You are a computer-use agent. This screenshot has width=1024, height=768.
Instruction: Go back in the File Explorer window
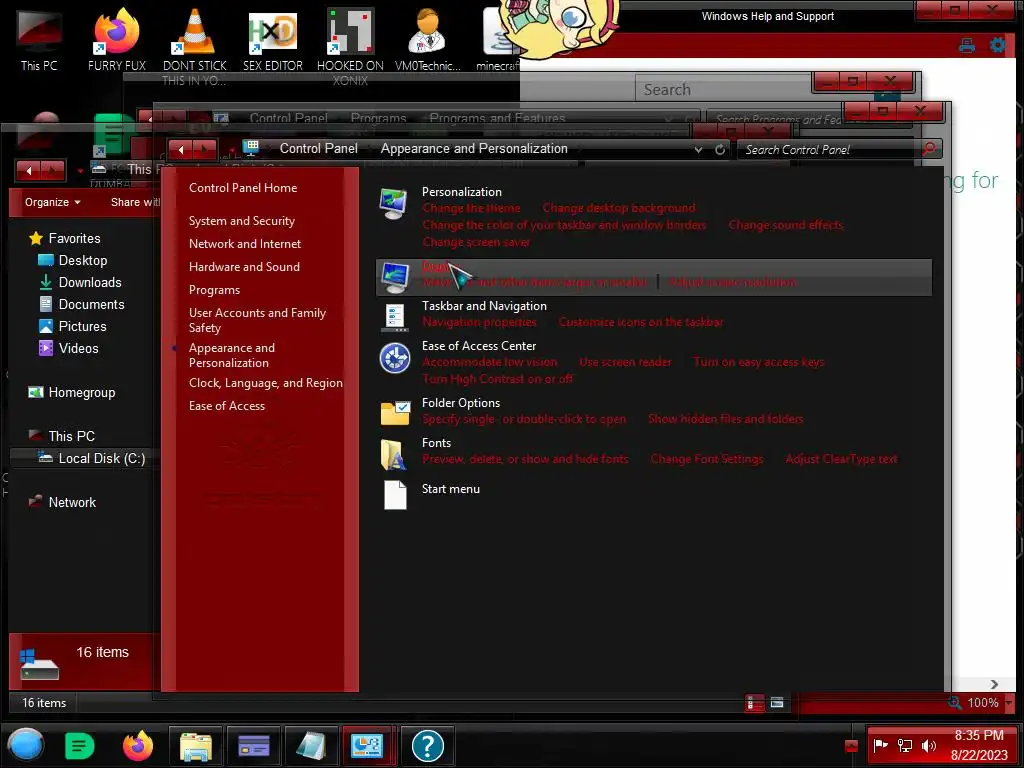[29, 171]
